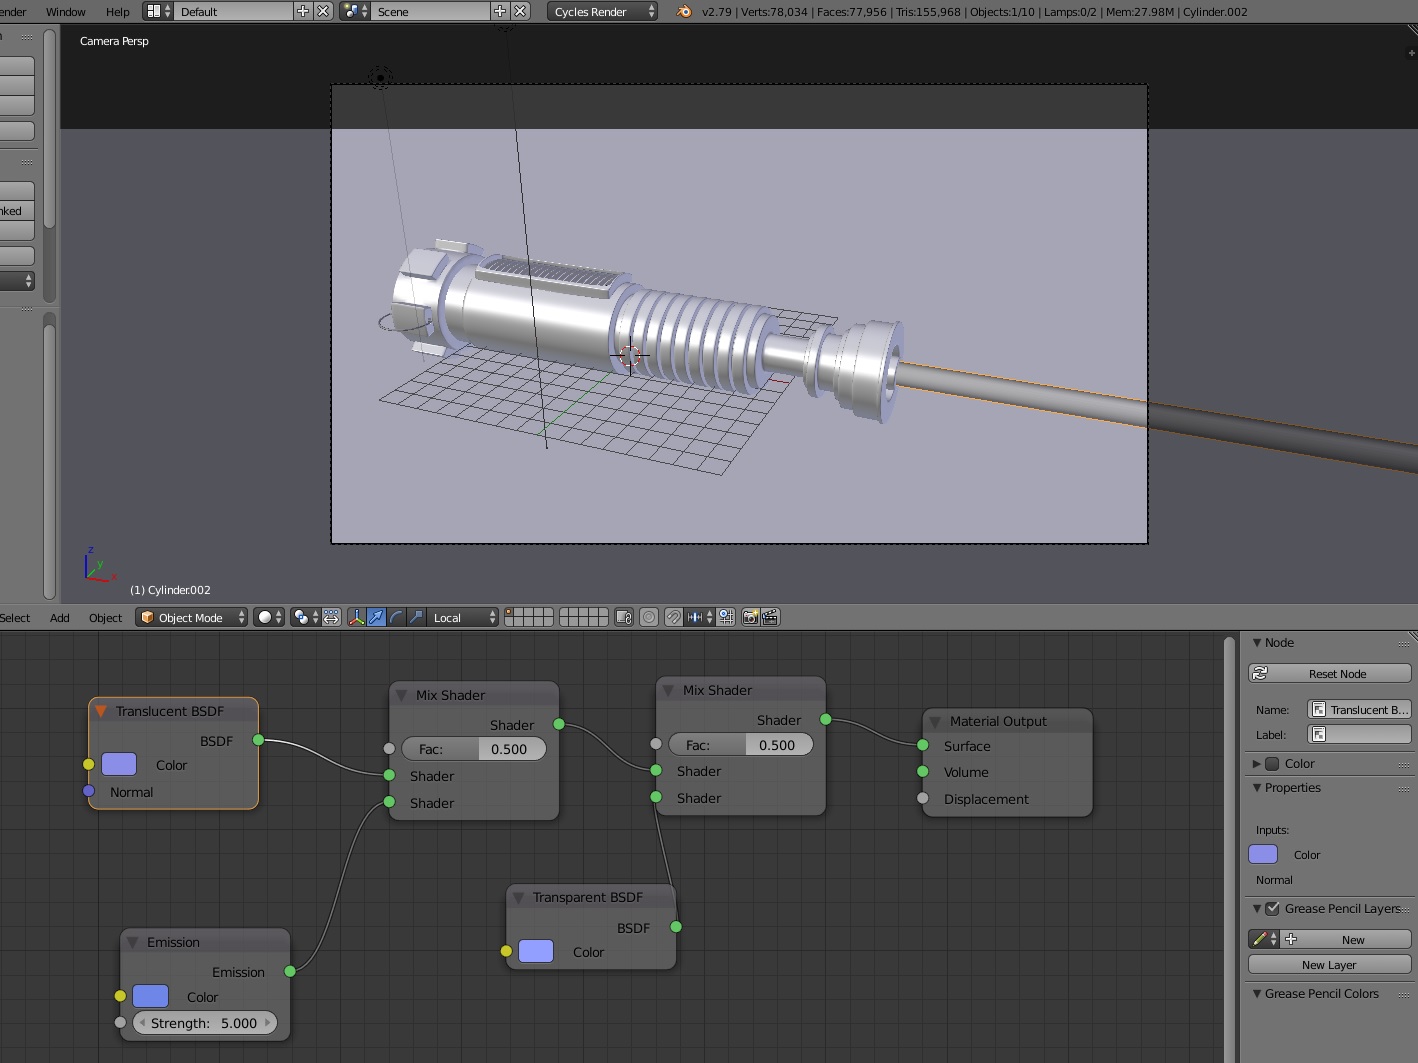
Task: Open the Object Mode dropdown
Action: (191, 617)
